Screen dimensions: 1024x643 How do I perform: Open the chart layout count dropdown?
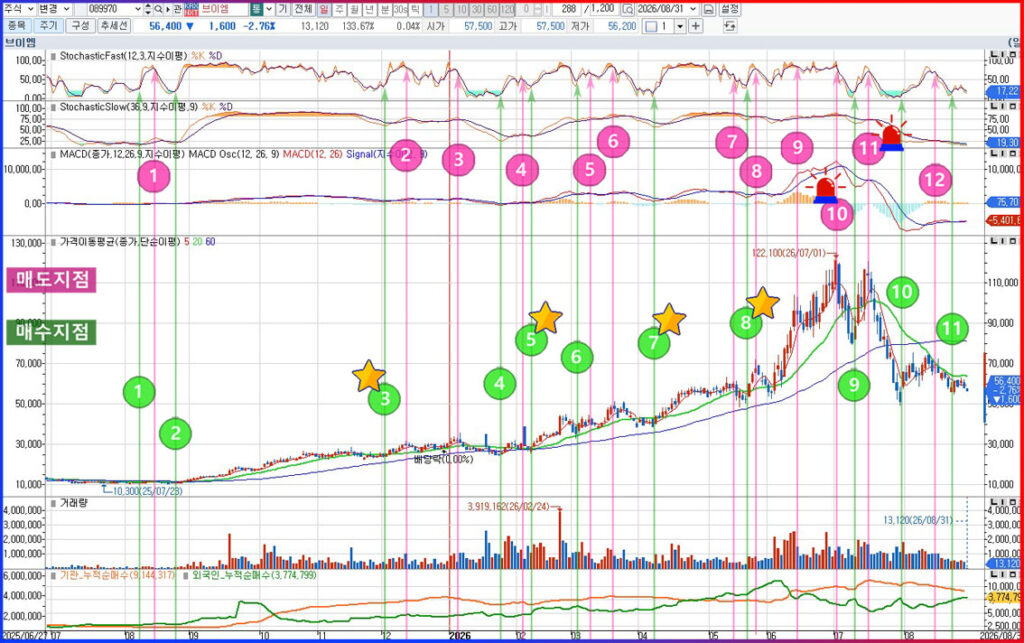(680, 26)
